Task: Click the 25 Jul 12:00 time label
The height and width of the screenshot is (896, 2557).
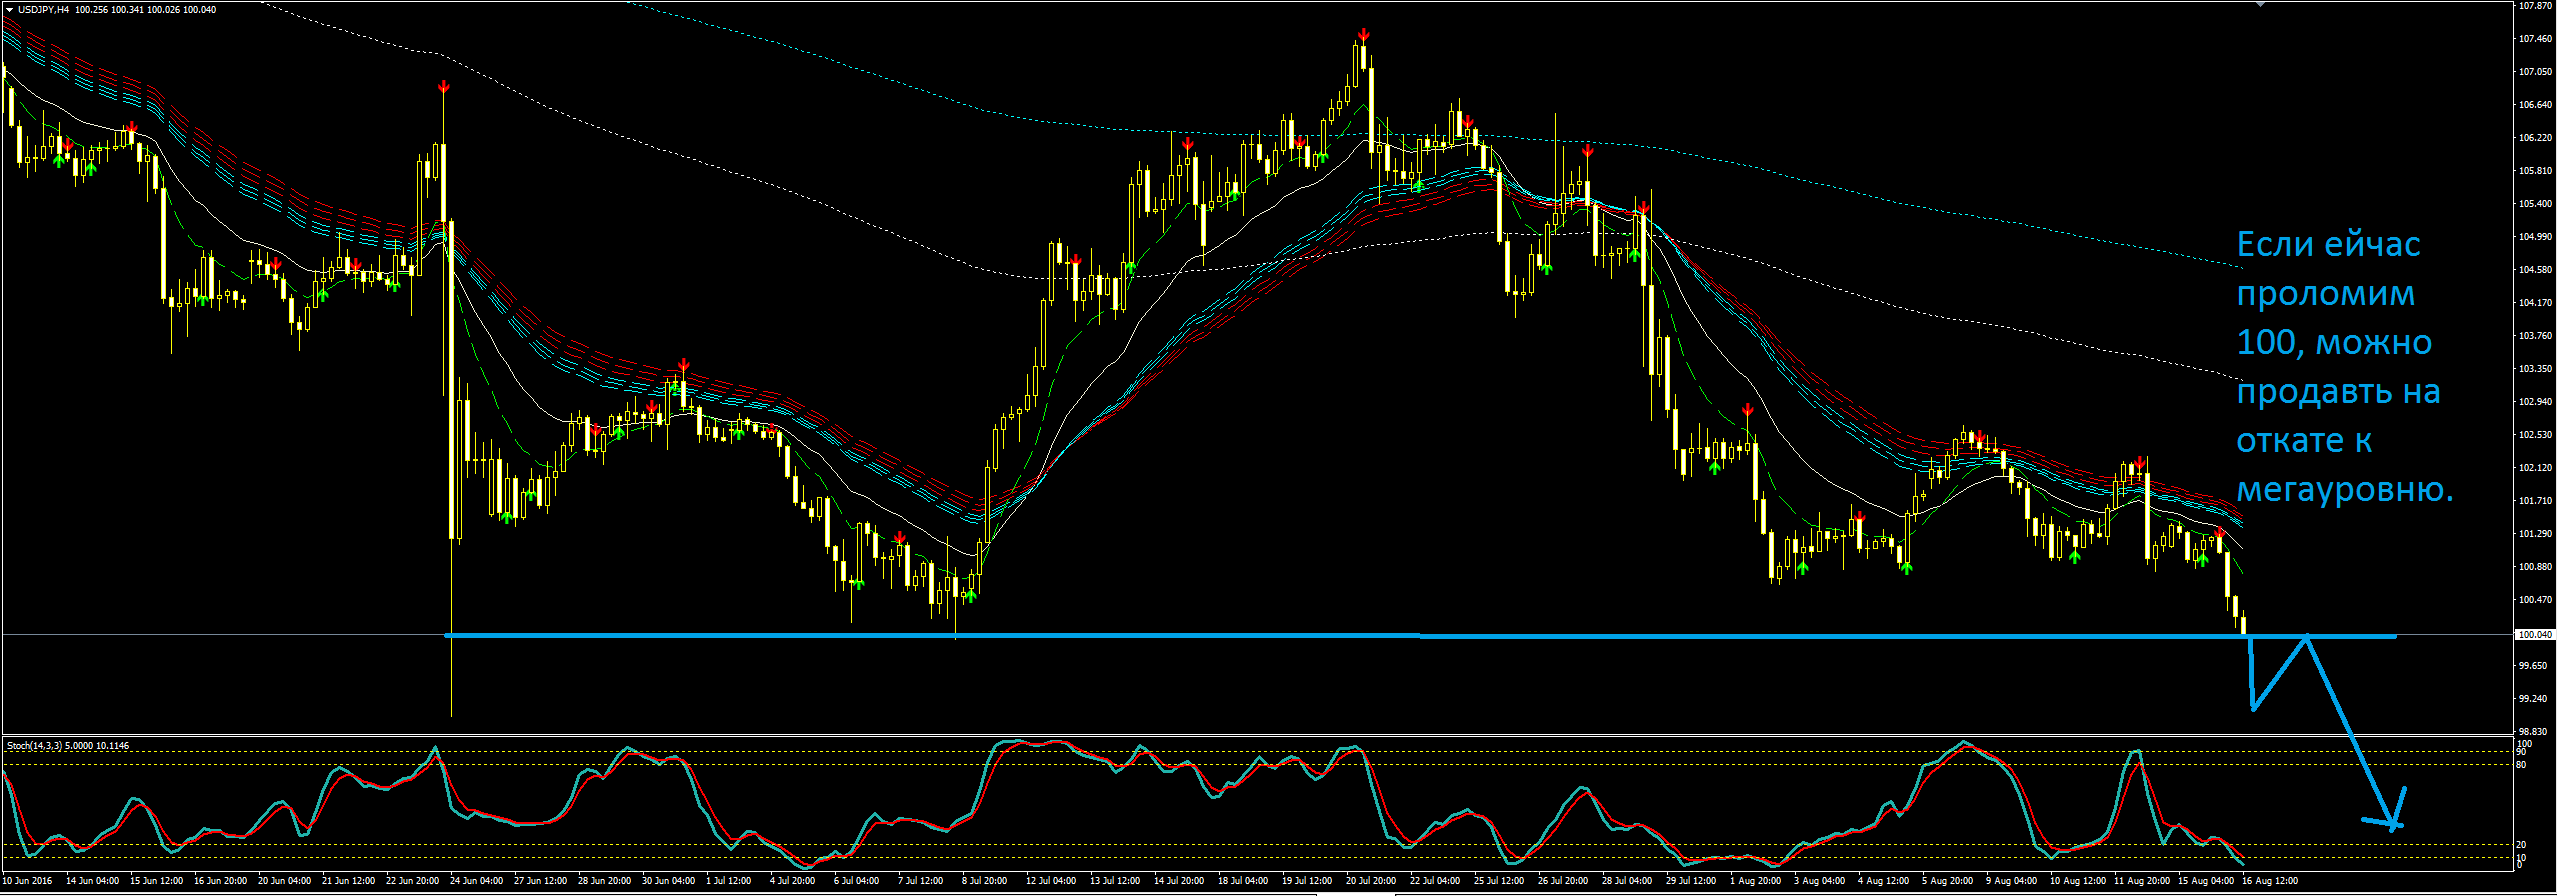Action: (x=1499, y=881)
